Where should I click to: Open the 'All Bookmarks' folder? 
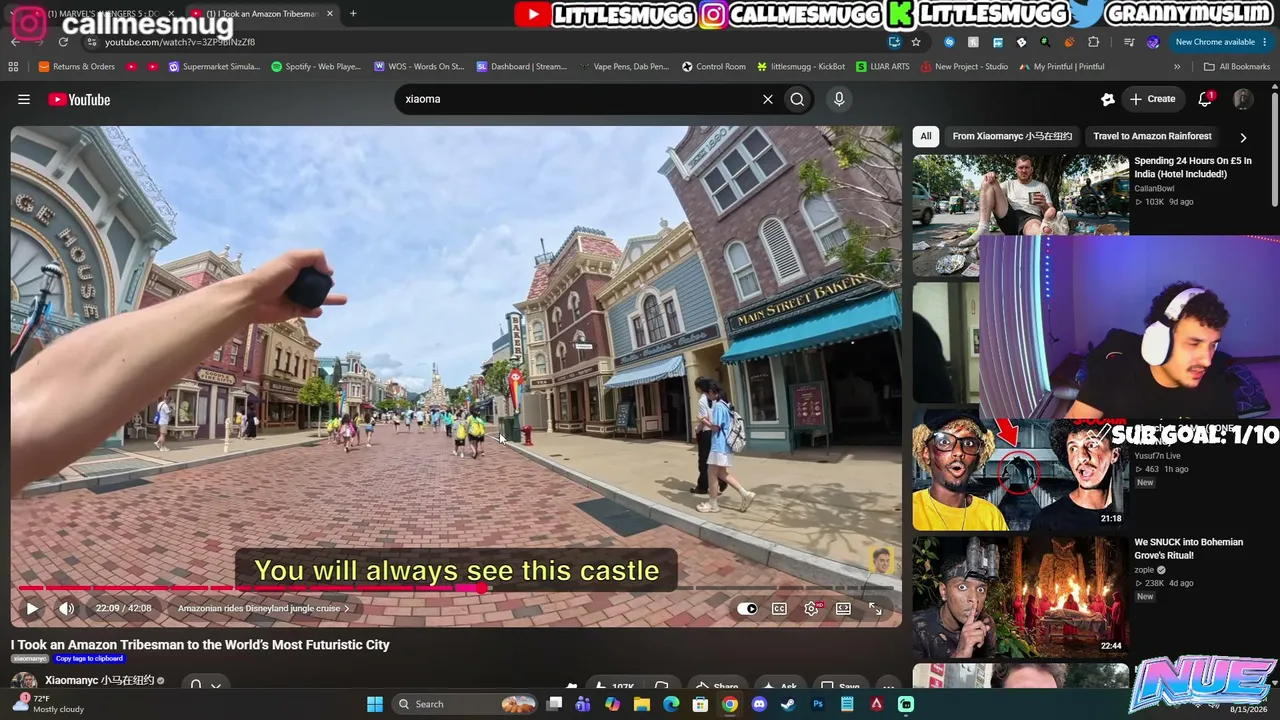[x=1237, y=67]
